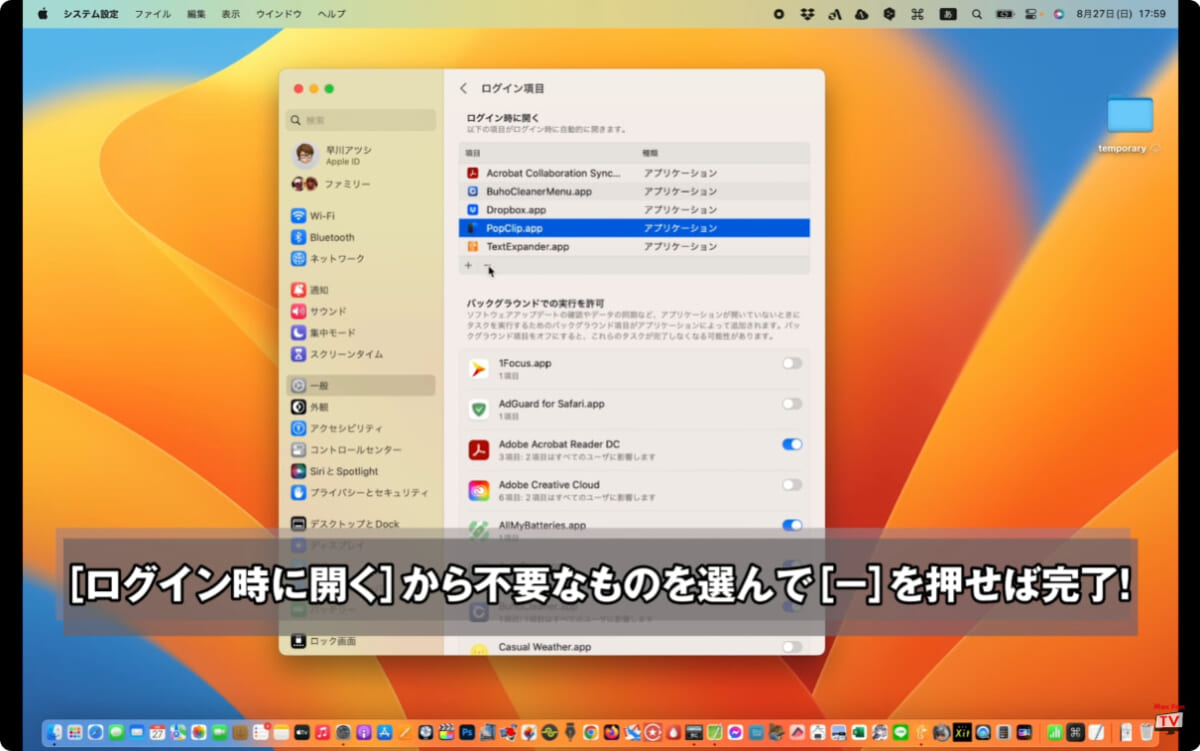Click the minus button to remove login item
1200x751 pixels.
click(487, 265)
